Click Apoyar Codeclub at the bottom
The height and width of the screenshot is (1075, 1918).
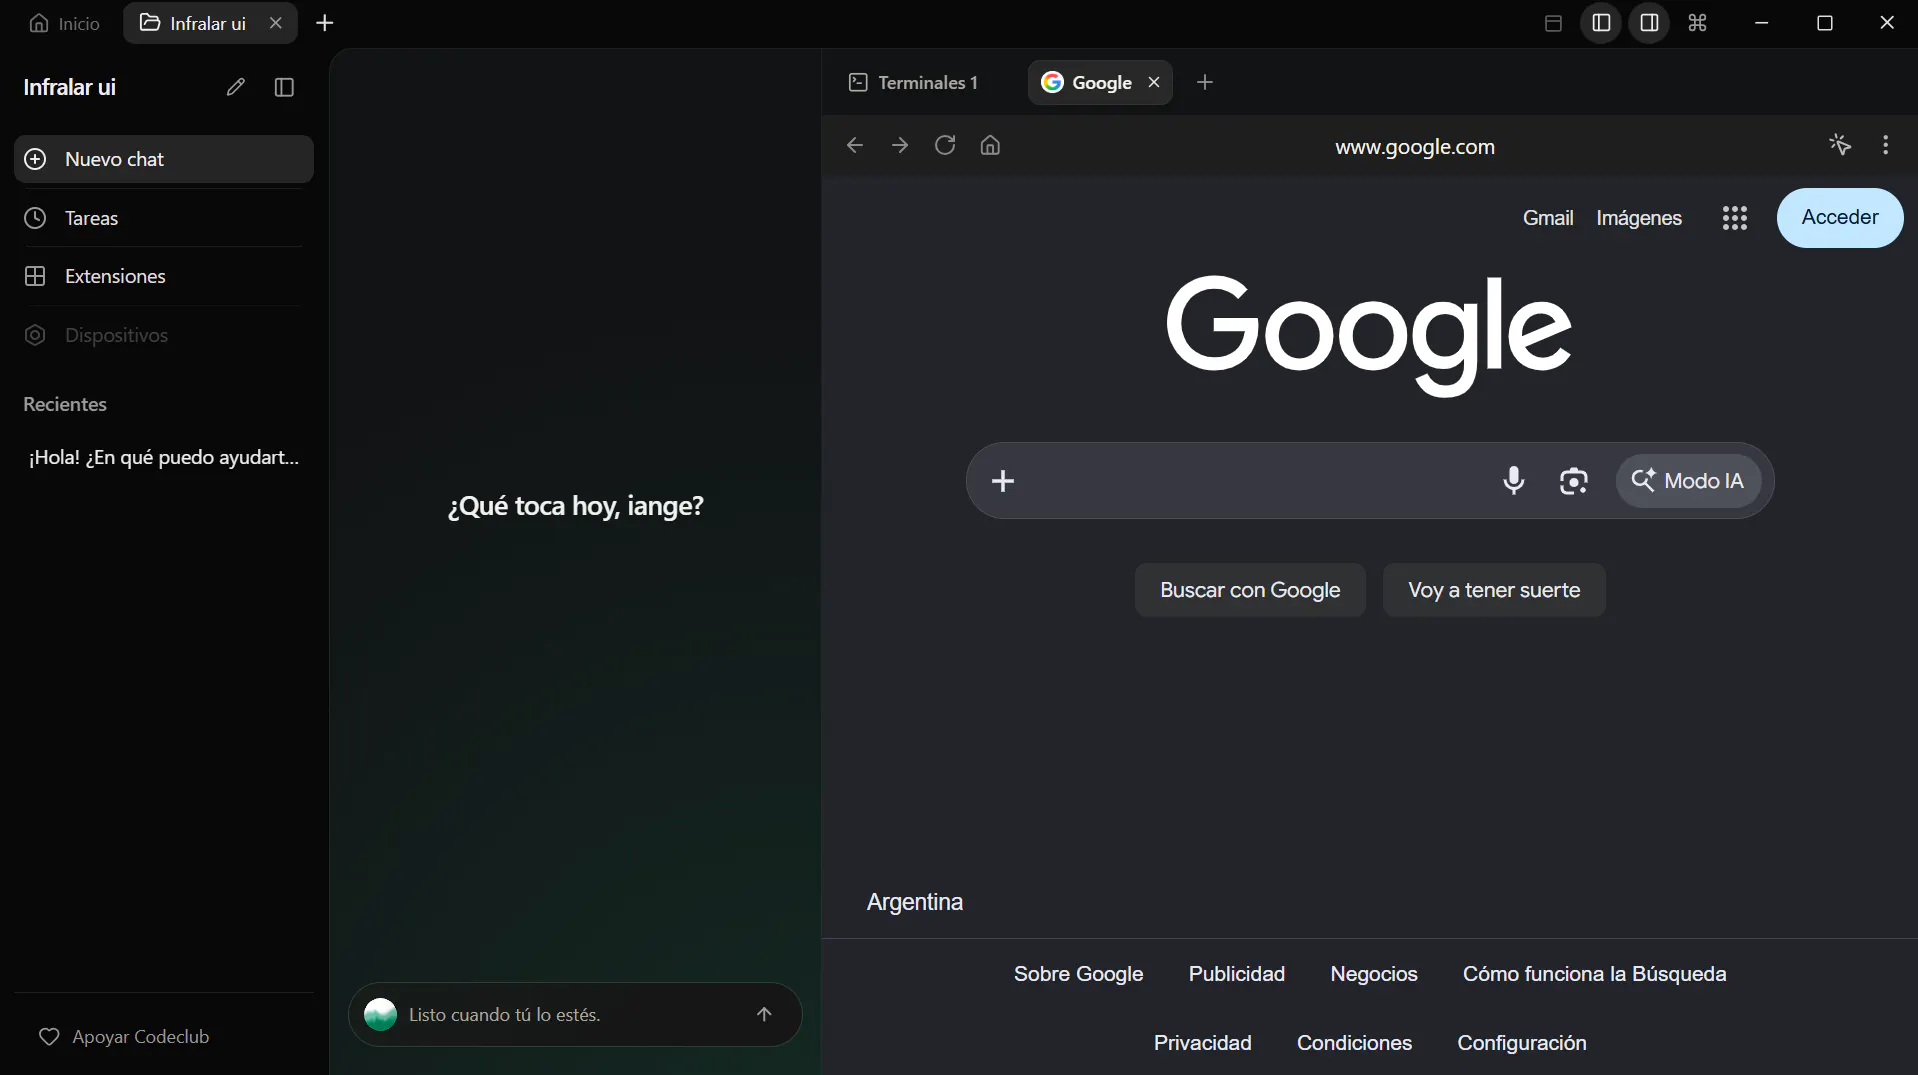124,1036
